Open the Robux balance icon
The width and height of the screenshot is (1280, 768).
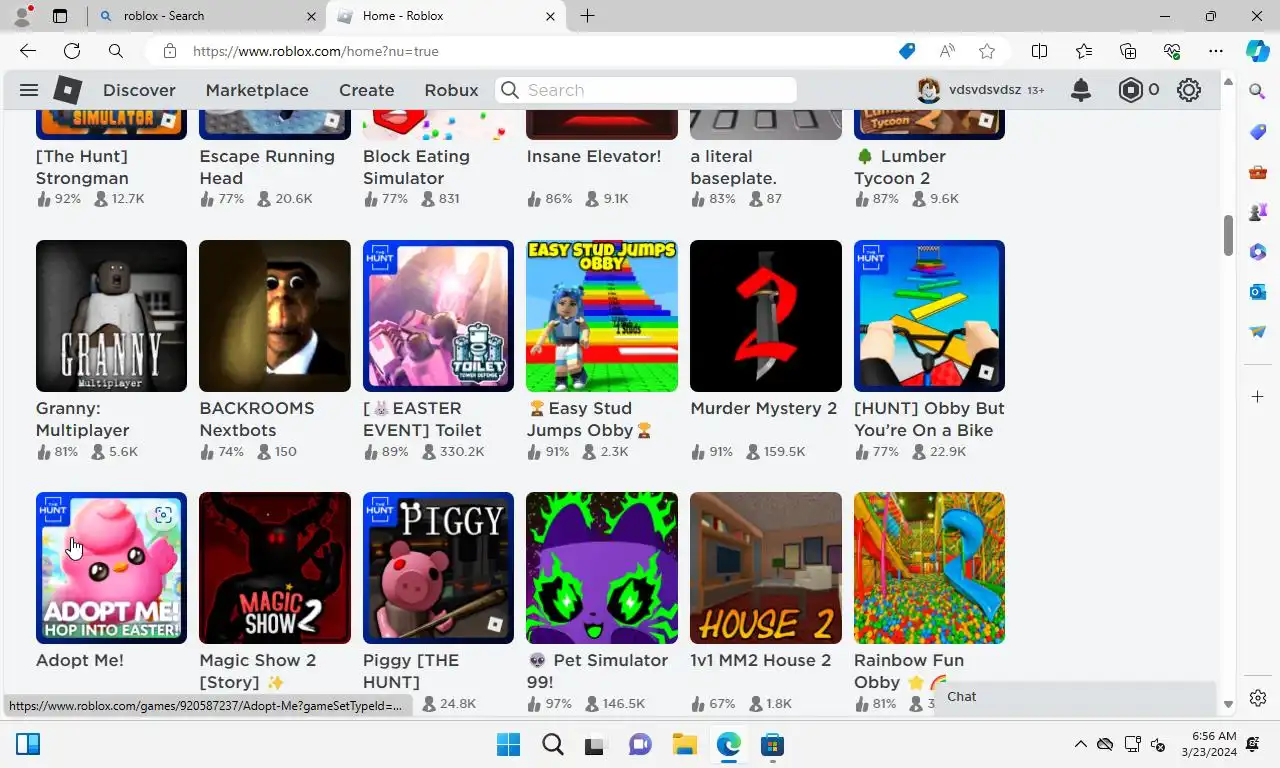coord(1130,90)
